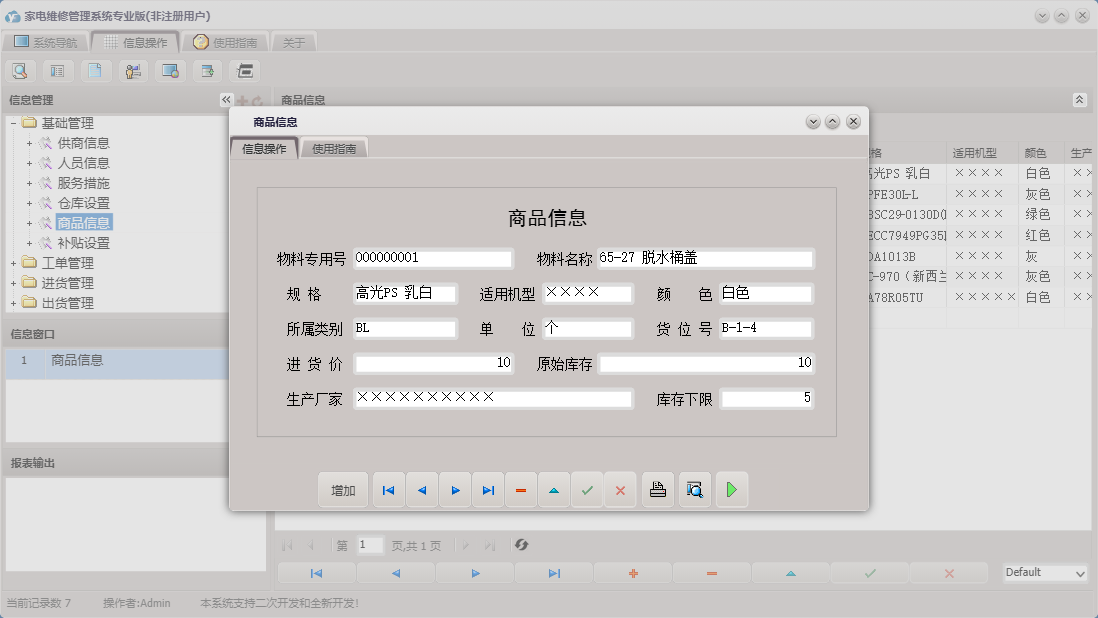Viewport: 1098px width, 618px height.
Task: Click the red delete record icon in the dialog
Action: 520,489
